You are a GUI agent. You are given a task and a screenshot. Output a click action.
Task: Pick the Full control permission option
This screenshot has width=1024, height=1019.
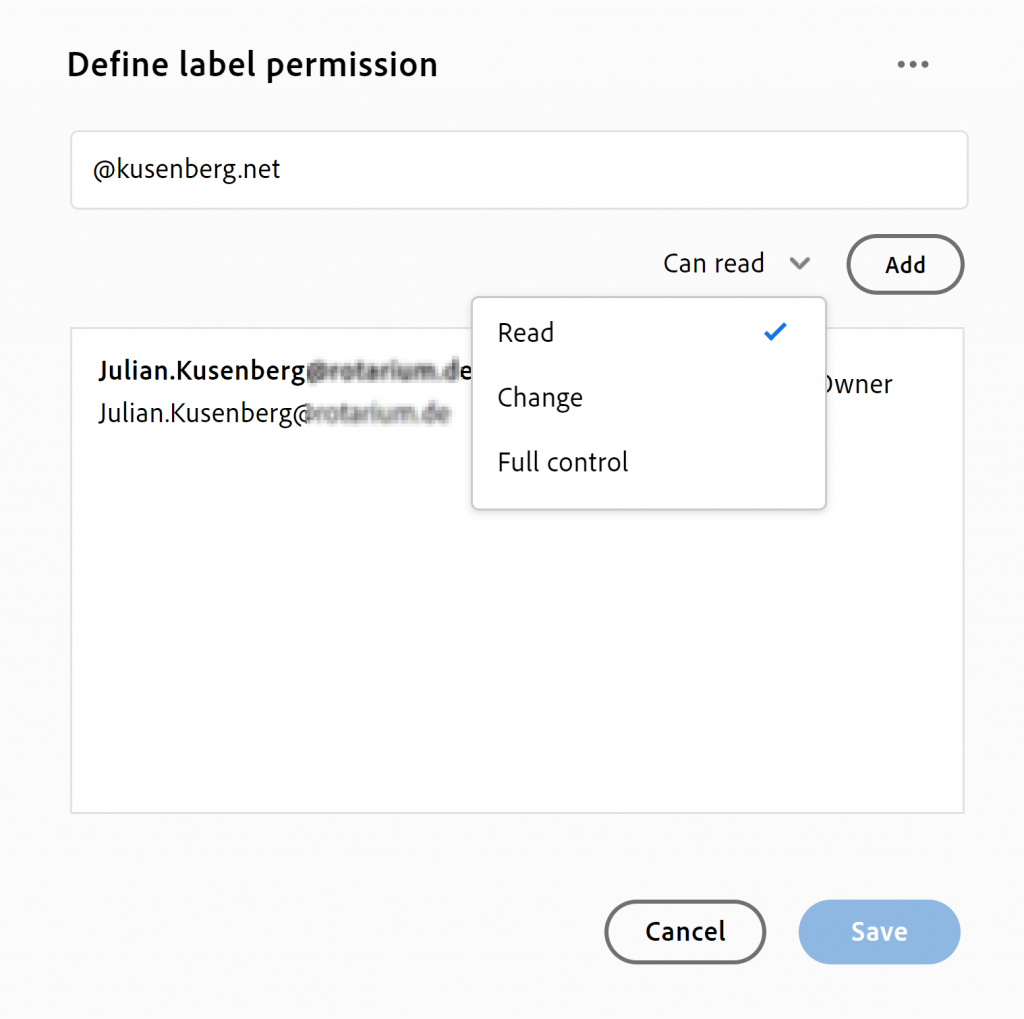[x=563, y=463]
